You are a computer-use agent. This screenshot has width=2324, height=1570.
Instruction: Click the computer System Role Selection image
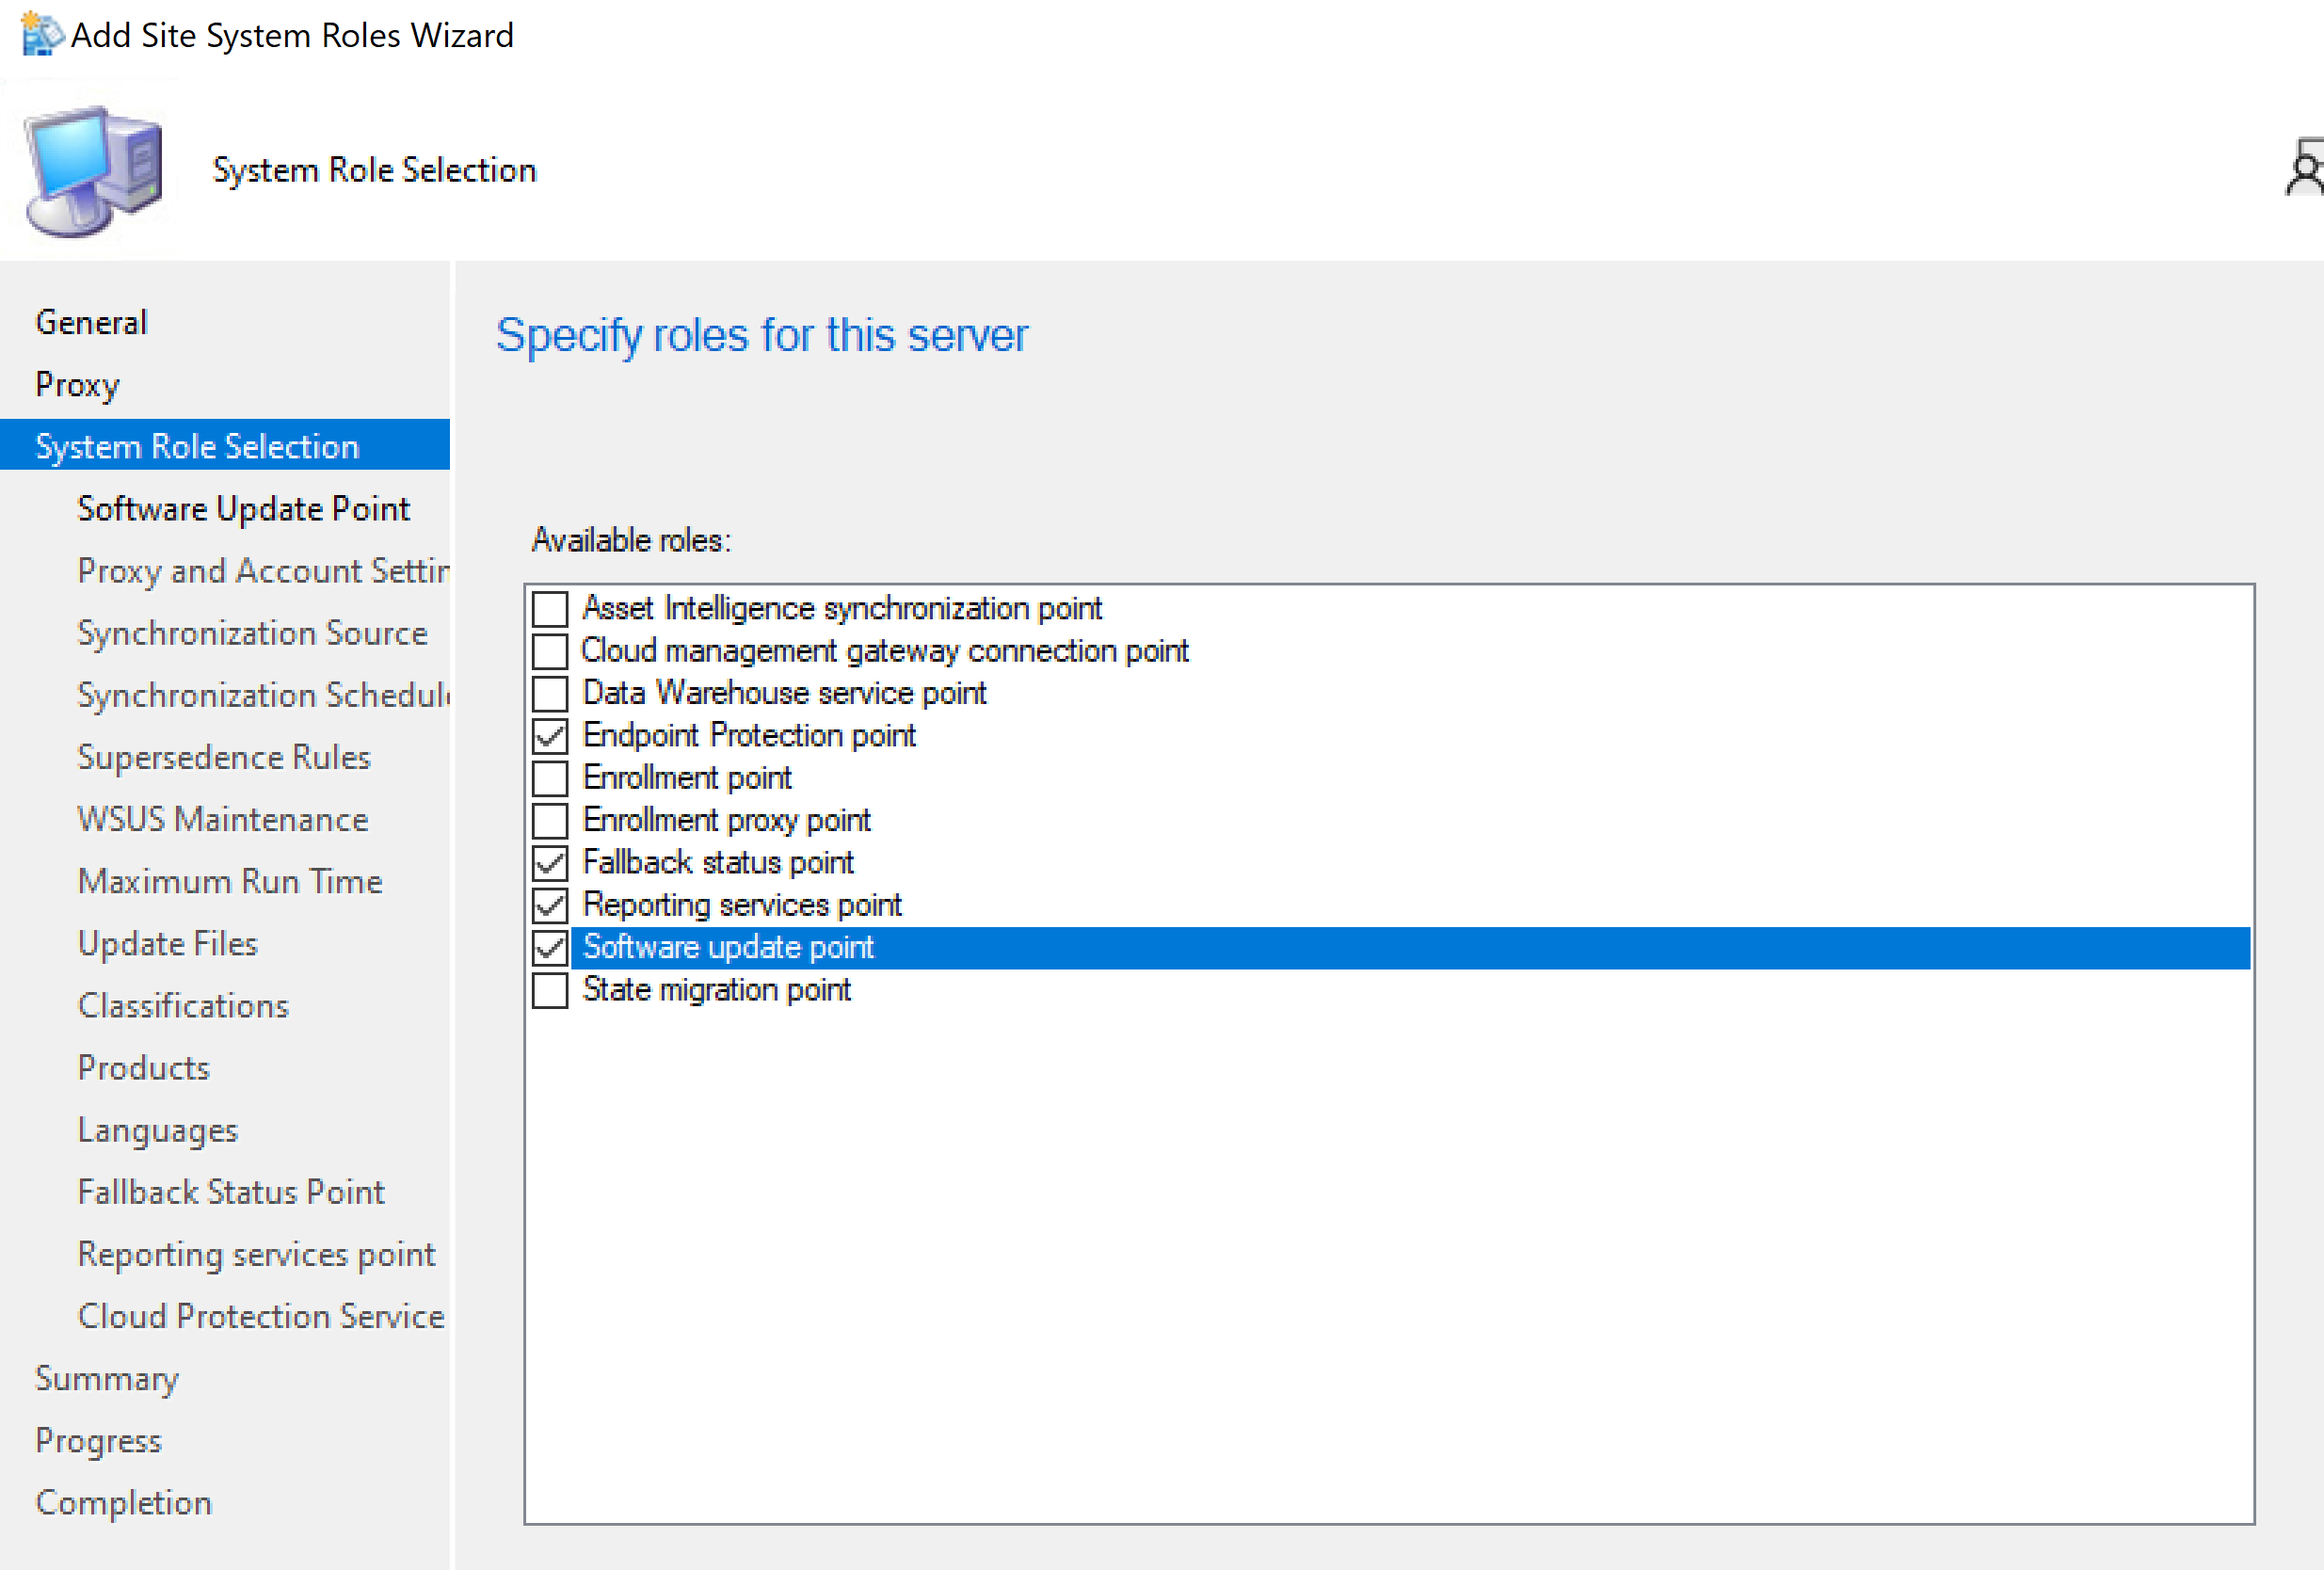tap(95, 171)
